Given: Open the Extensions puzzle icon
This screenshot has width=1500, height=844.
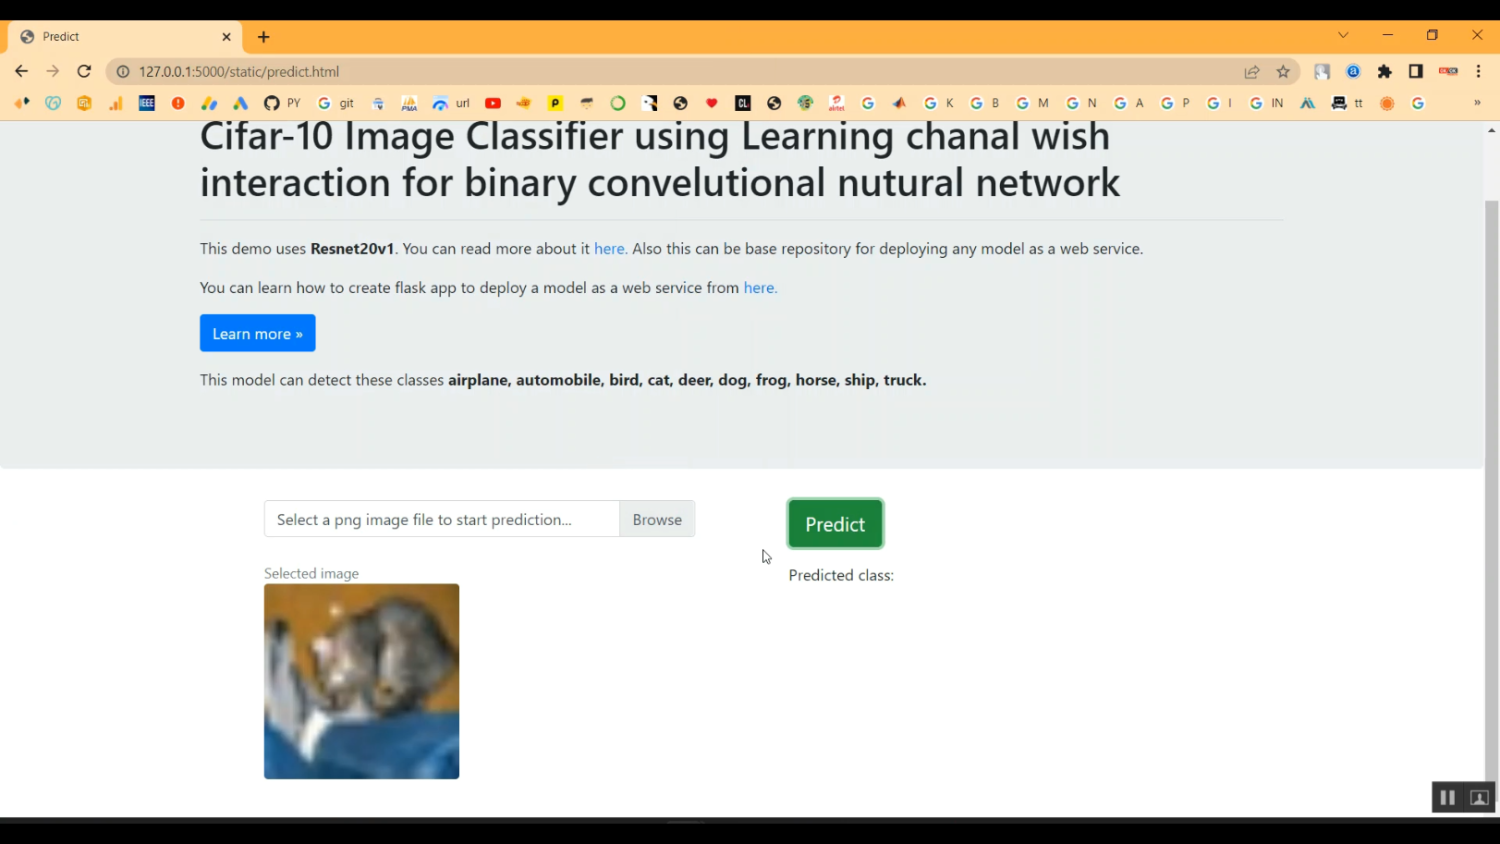Looking at the screenshot, I should [x=1385, y=72].
